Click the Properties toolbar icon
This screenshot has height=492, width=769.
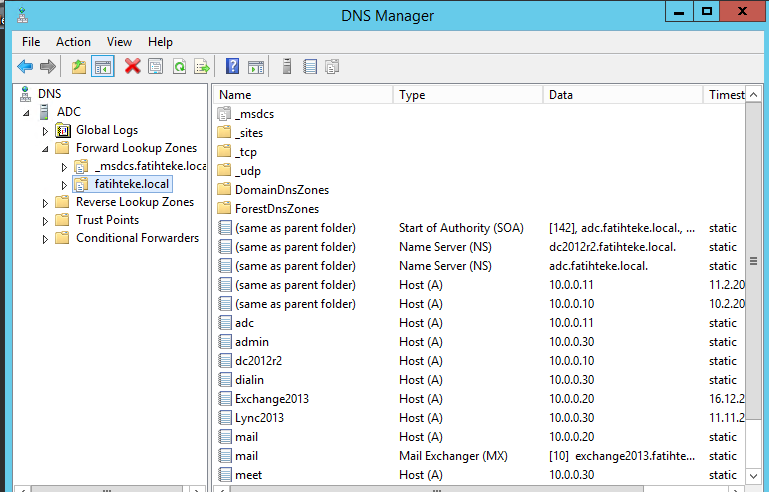pos(155,66)
